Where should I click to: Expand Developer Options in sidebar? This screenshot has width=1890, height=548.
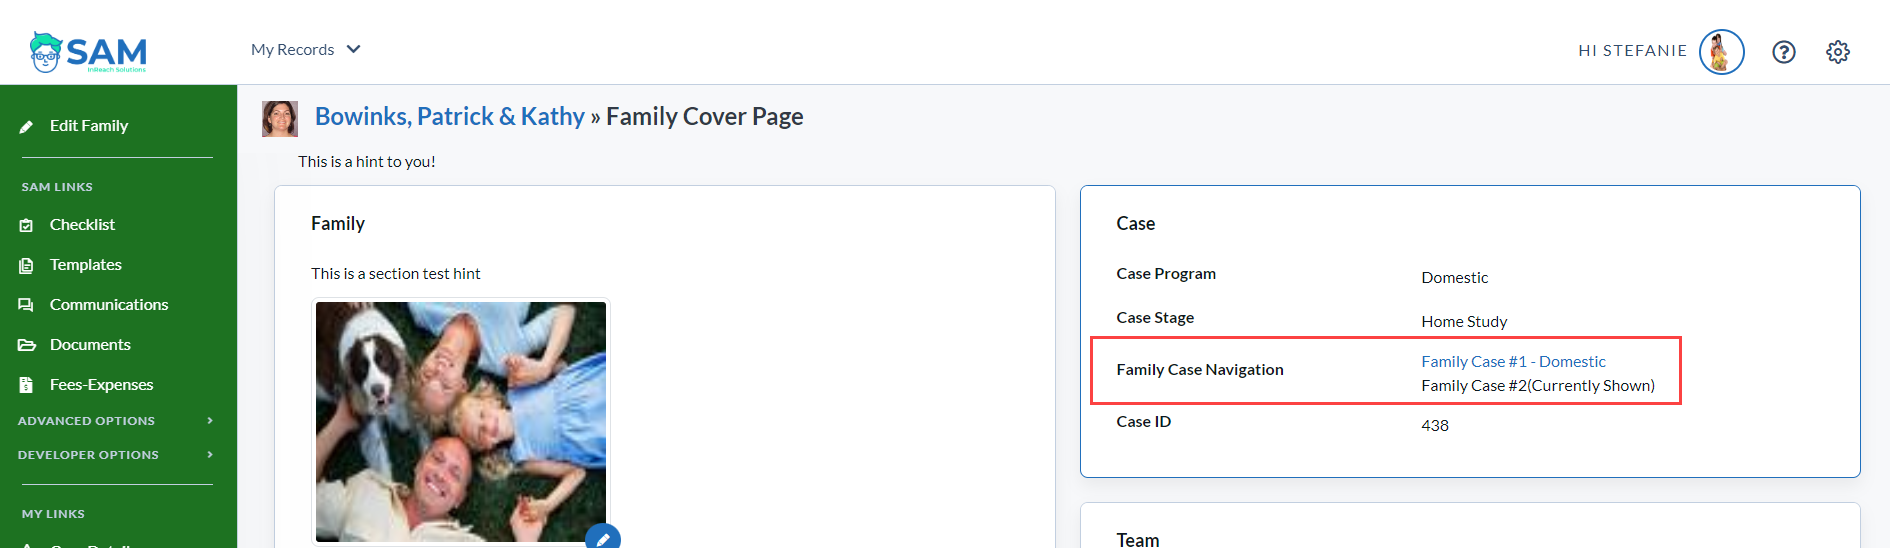tap(116, 455)
